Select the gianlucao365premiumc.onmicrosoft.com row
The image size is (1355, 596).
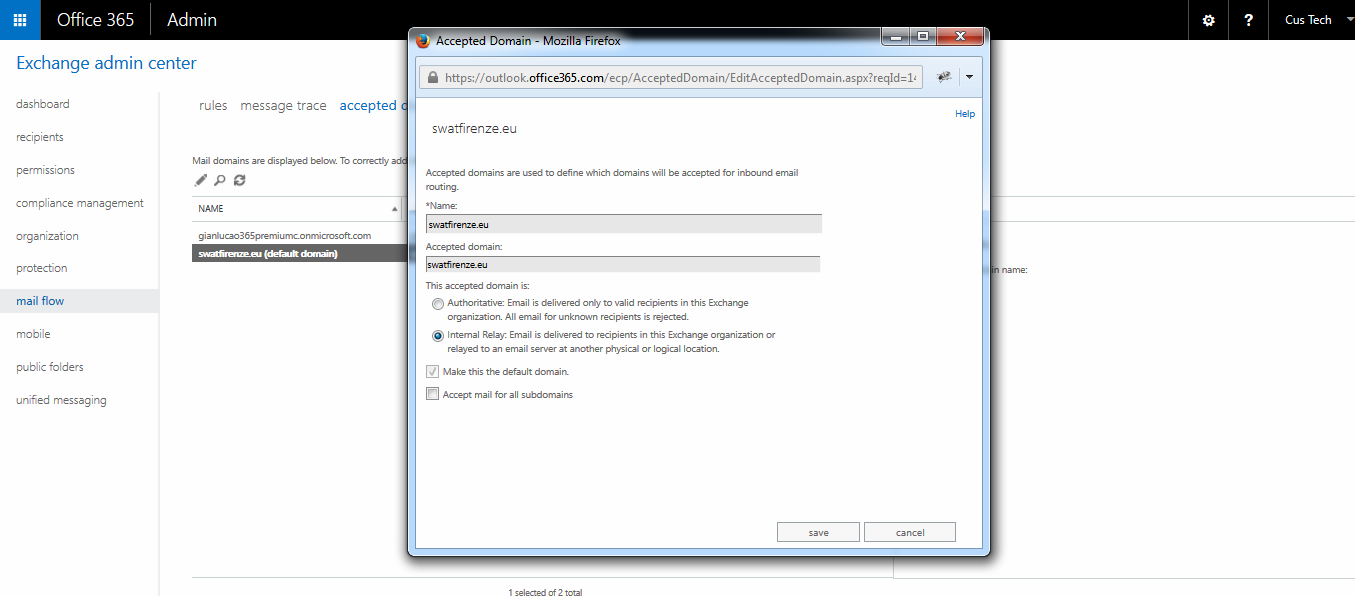click(300, 235)
